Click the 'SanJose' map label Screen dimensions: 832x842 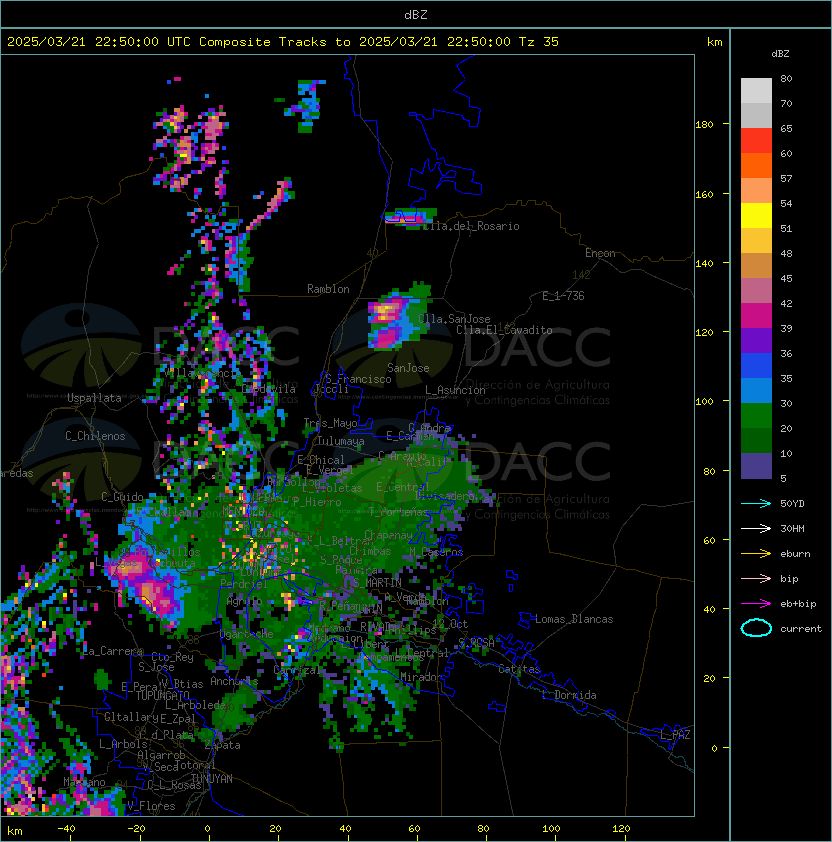[x=408, y=368]
